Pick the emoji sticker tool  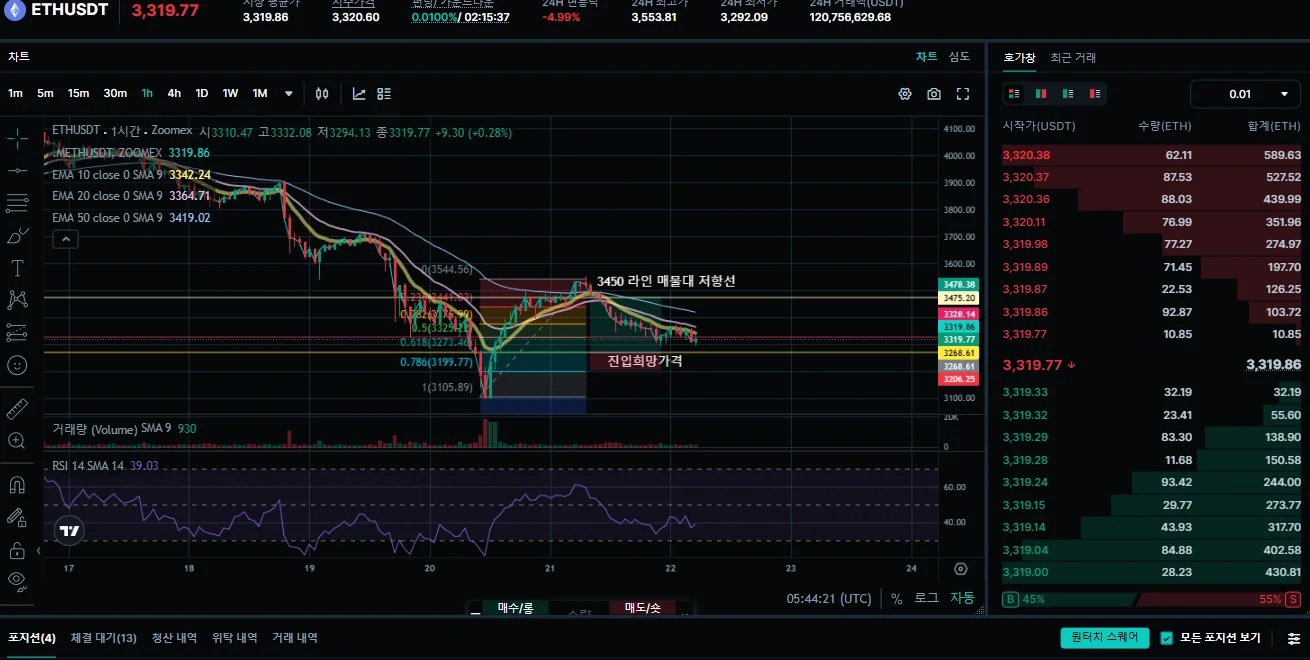coord(17,365)
